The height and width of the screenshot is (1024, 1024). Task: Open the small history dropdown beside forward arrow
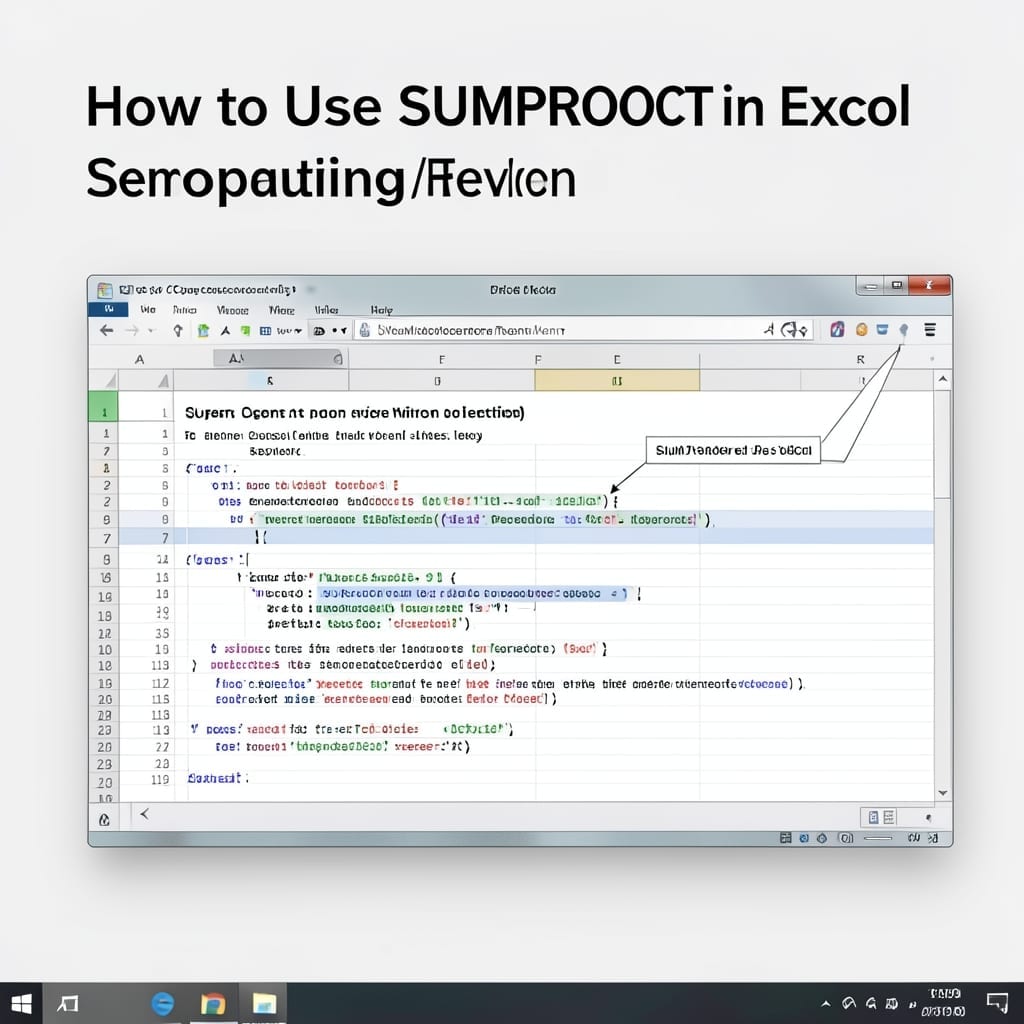pos(152,331)
